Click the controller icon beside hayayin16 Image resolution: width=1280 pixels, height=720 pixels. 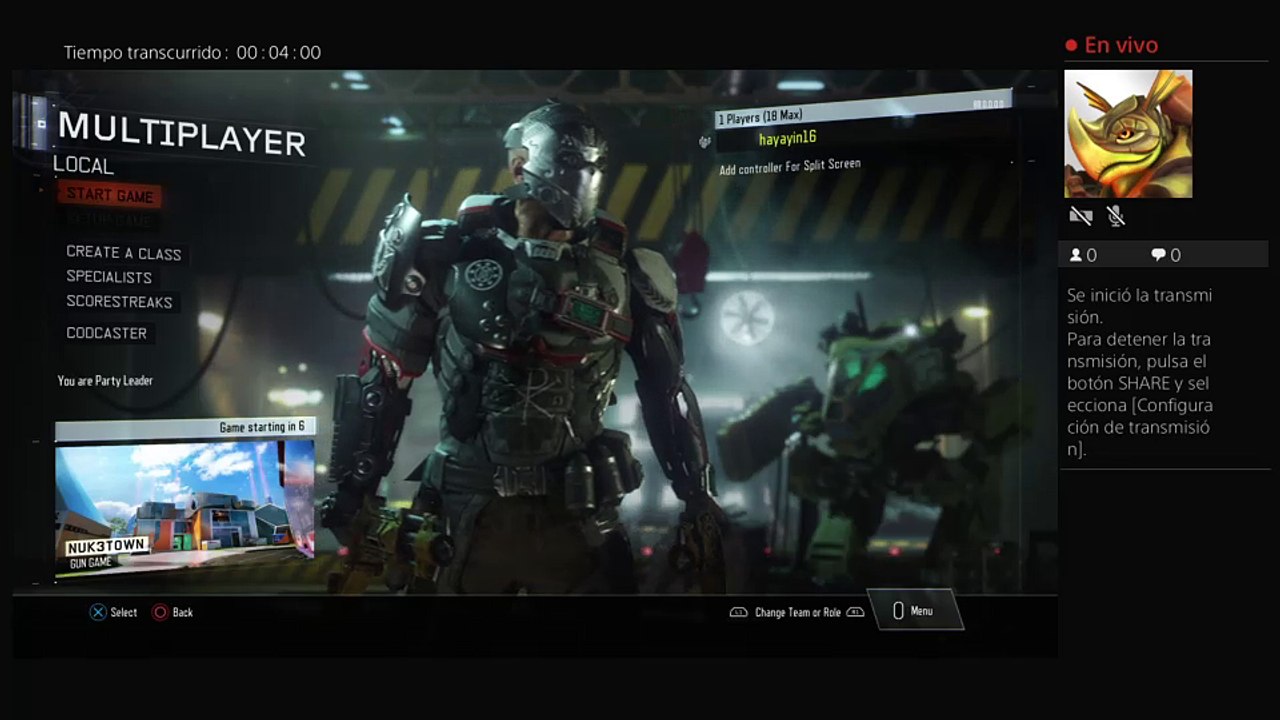(705, 142)
